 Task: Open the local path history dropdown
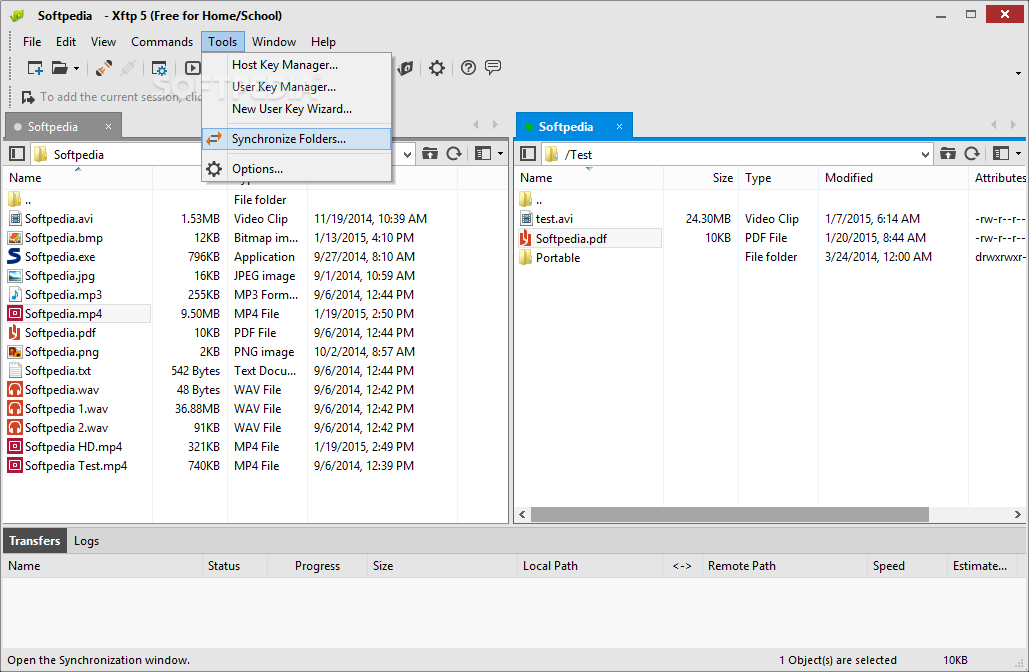[x=408, y=154]
